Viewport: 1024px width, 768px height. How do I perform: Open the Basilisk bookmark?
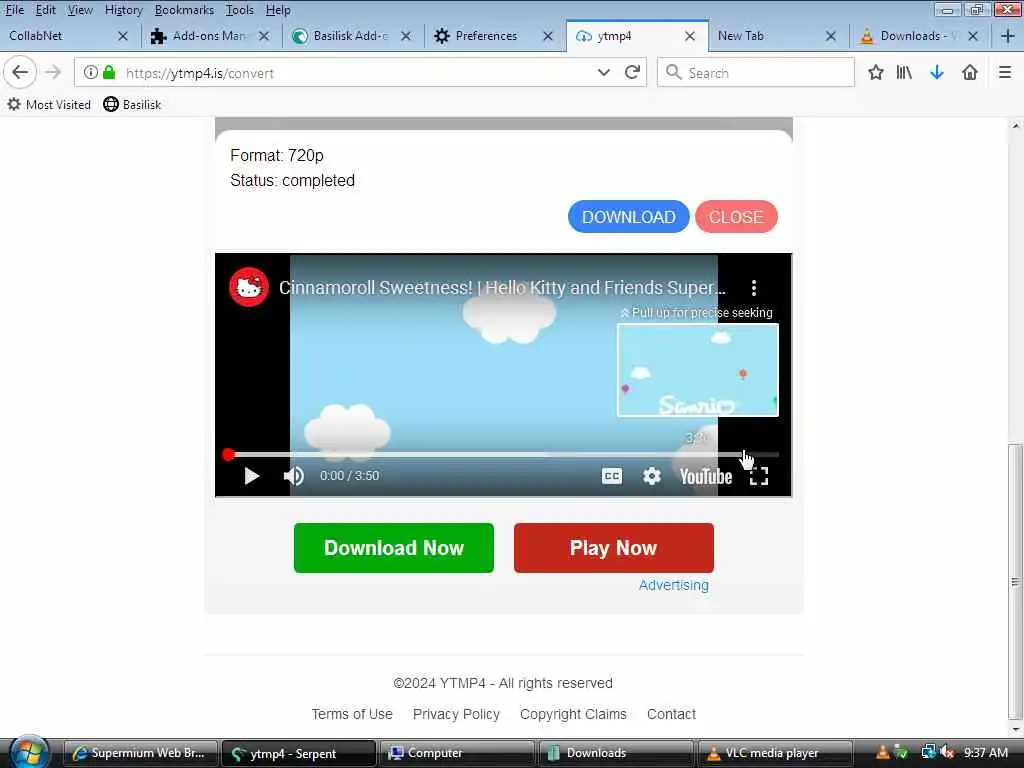coord(133,104)
